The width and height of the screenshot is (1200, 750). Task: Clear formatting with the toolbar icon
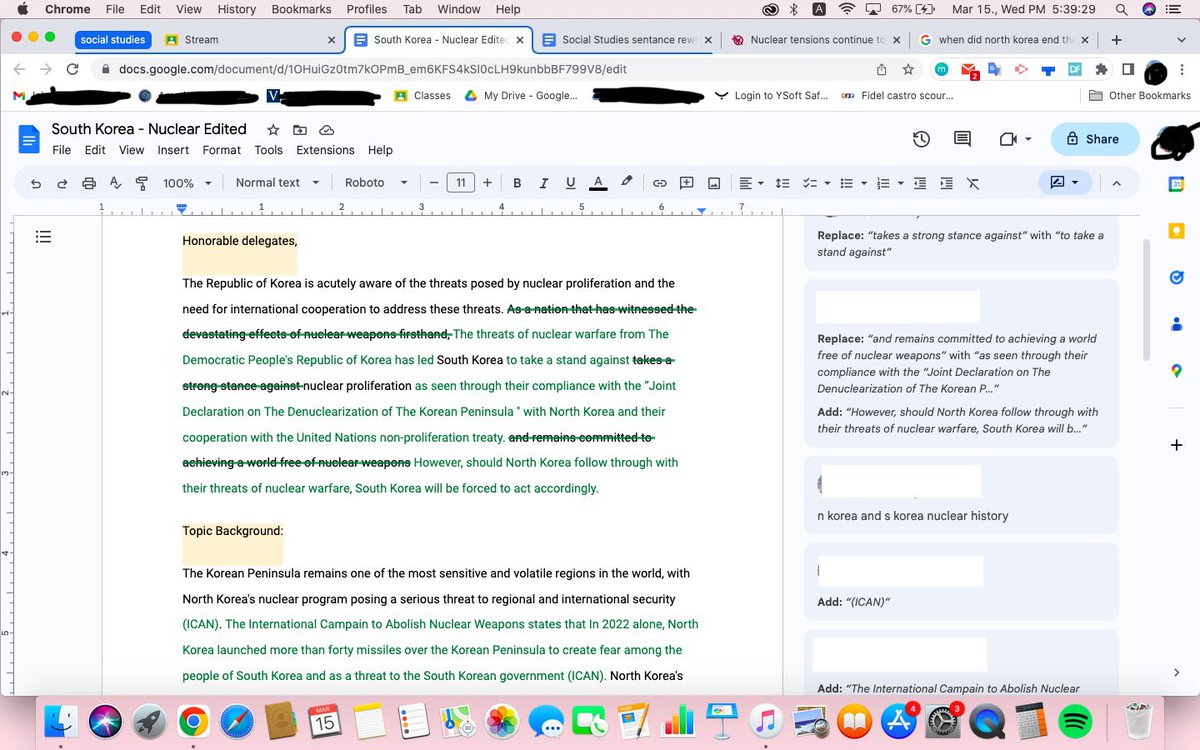[973, 183]
